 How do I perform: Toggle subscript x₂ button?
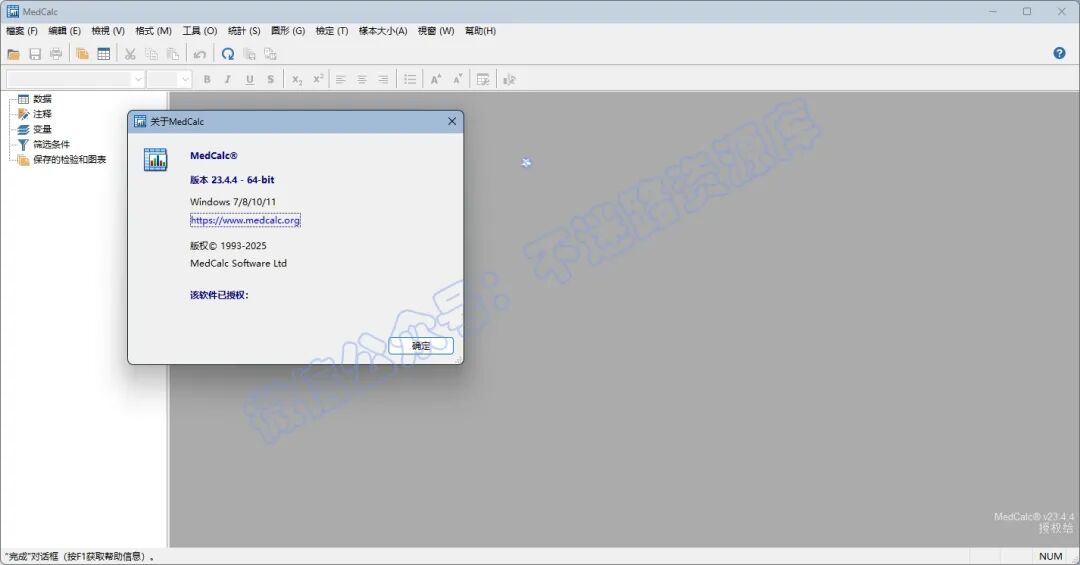click(x=297, y=79)
